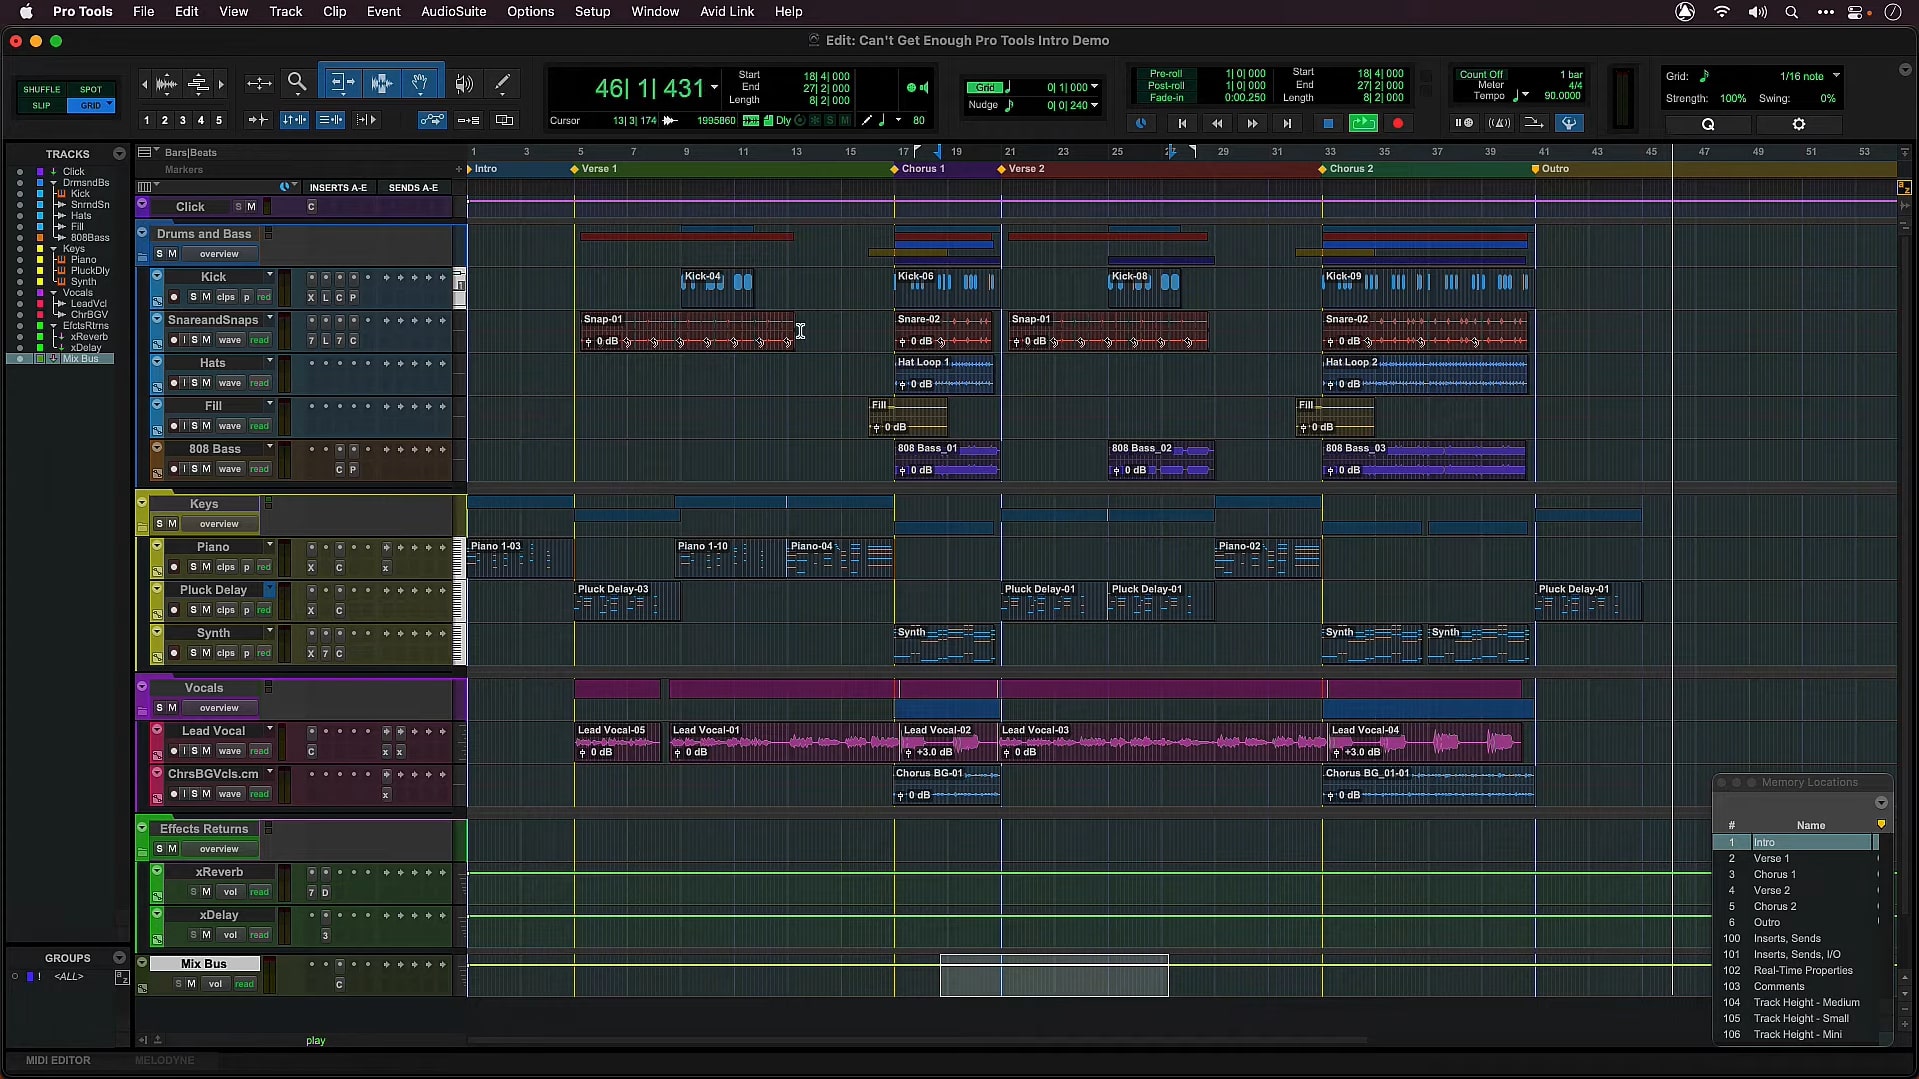Viewport: 1919px width, 1079px height.
Task: Click the horizontal zoom arrows toggle button
Action: [x=259, y=84]
